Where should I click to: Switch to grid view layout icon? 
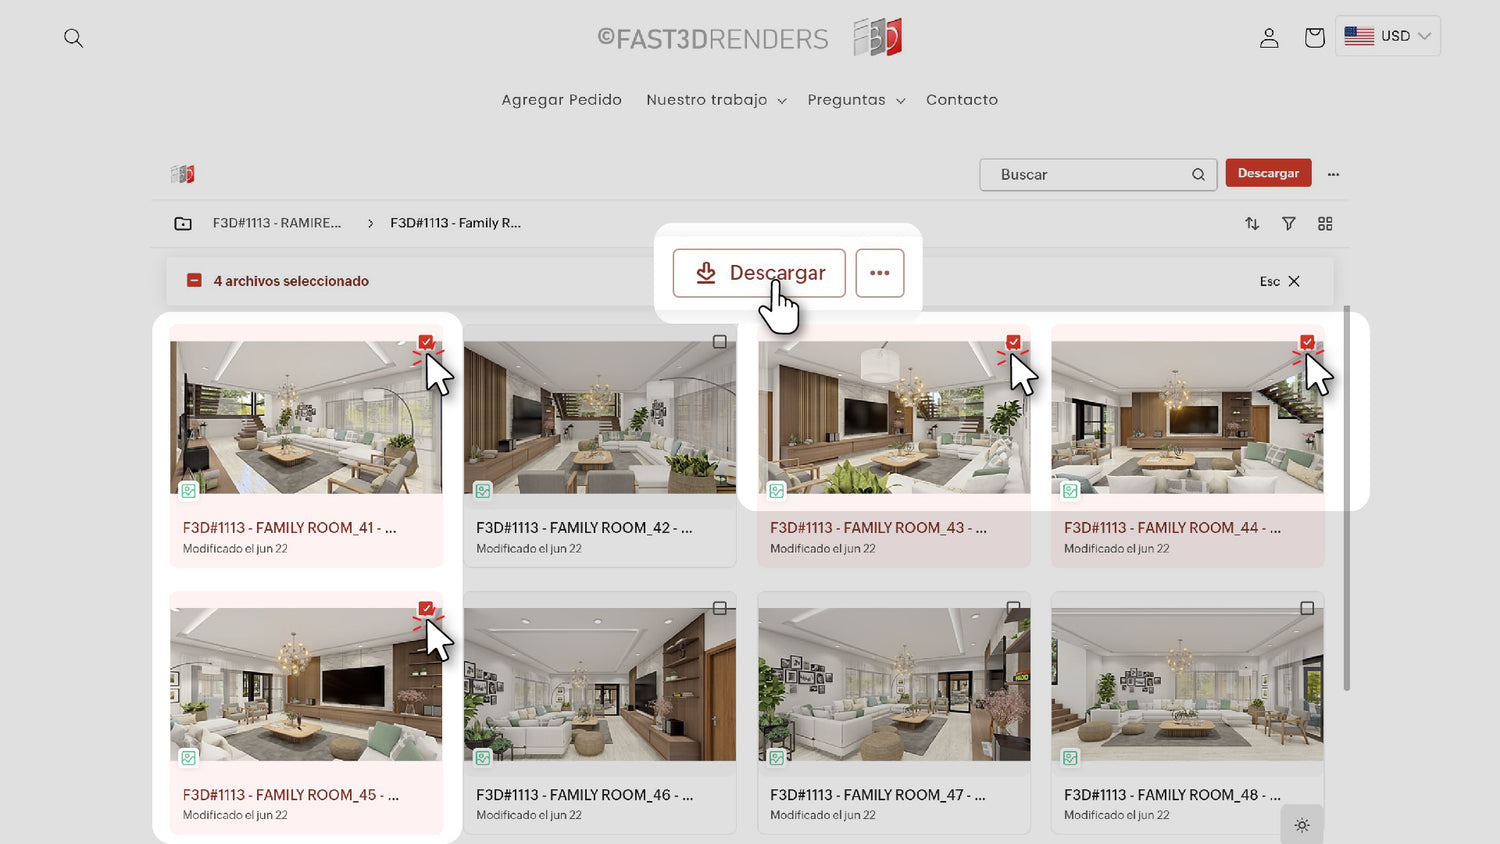(1325, 224)
